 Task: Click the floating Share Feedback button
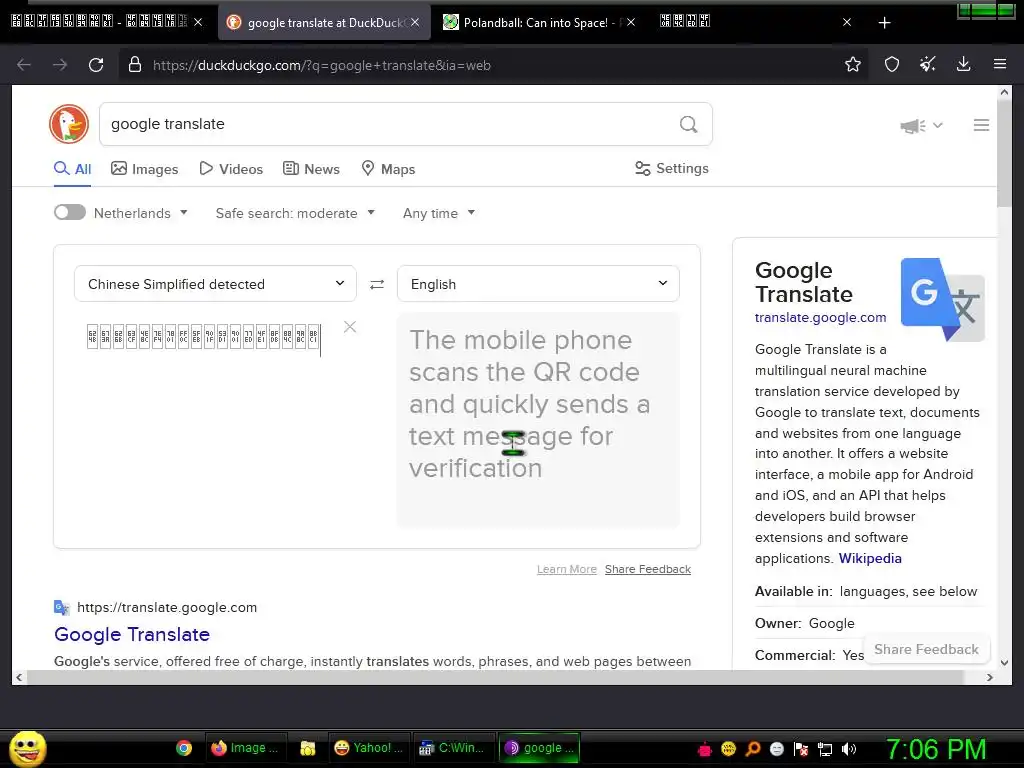point(926,649)
